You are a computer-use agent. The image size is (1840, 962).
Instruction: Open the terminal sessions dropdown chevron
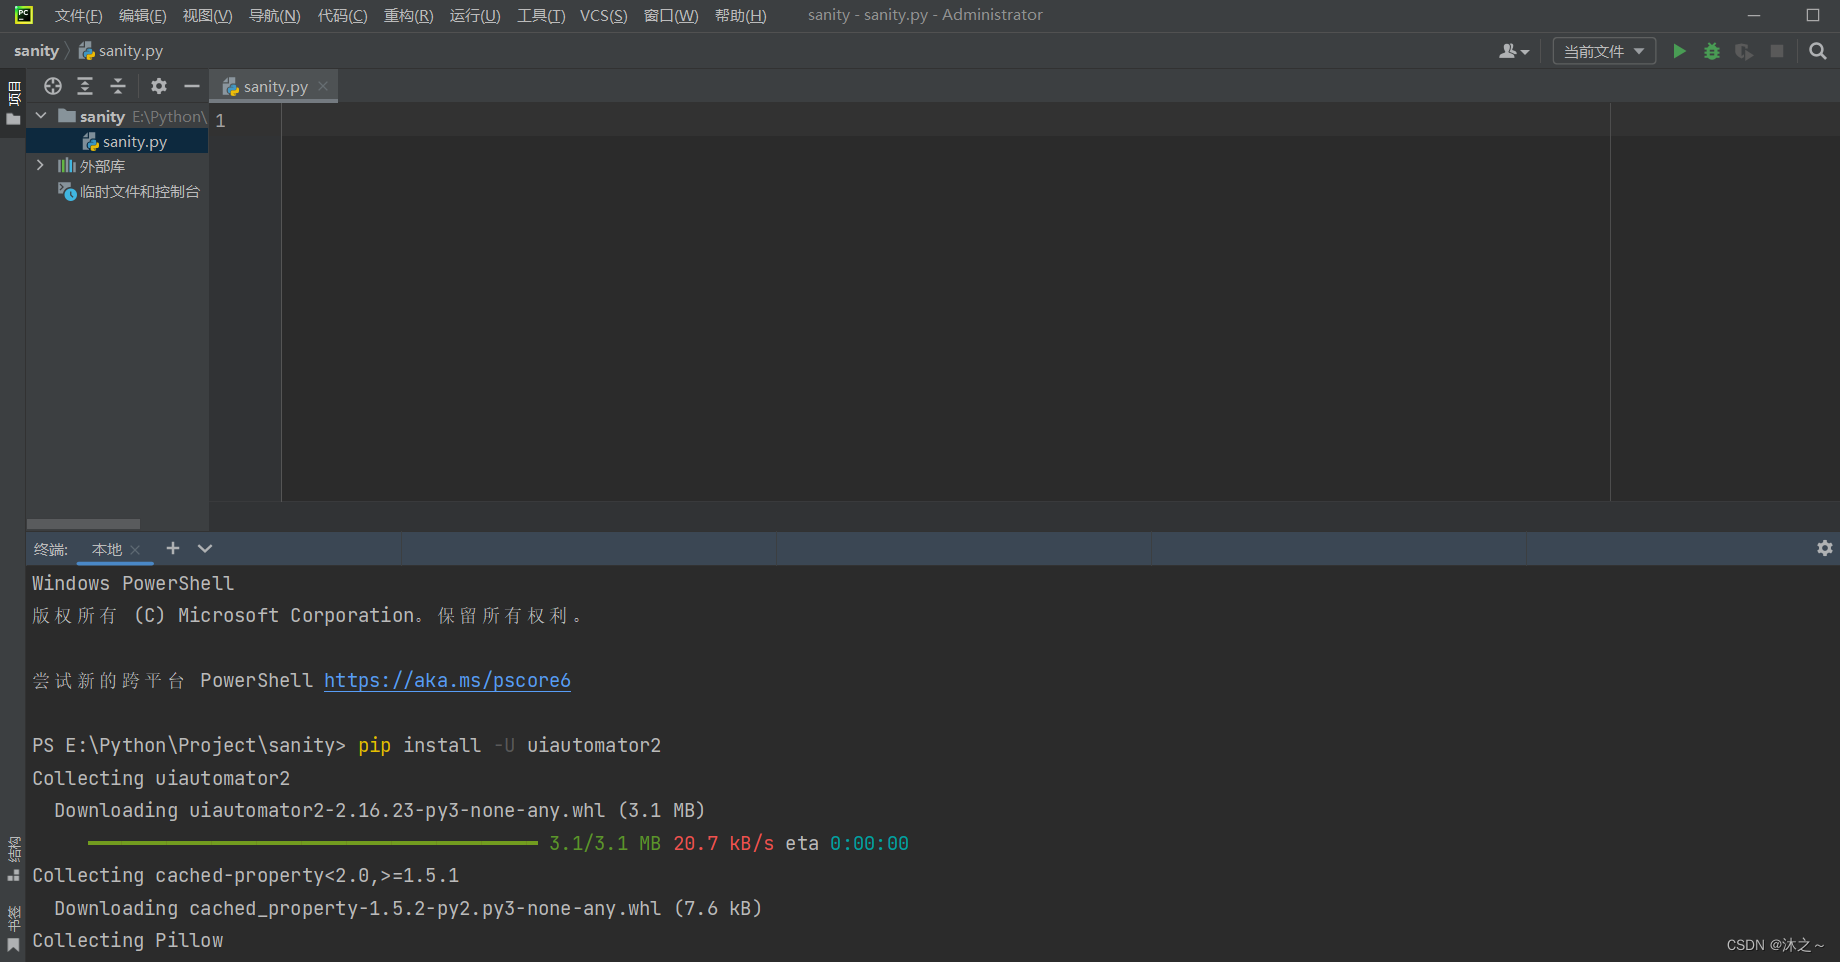tap(204, 548)
